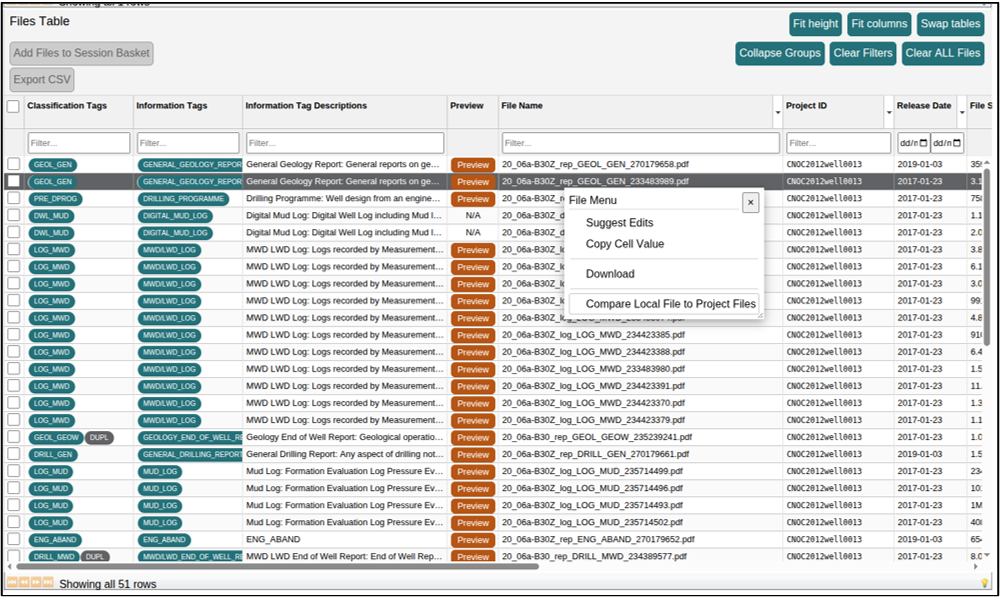Close the File Menu popup
The width and height of the screenshot is (1000, 597).
click(751, 202)
